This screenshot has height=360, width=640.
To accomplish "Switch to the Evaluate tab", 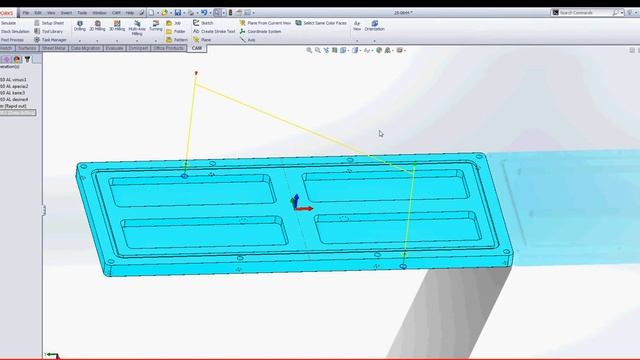I will [x=114, y=48].
